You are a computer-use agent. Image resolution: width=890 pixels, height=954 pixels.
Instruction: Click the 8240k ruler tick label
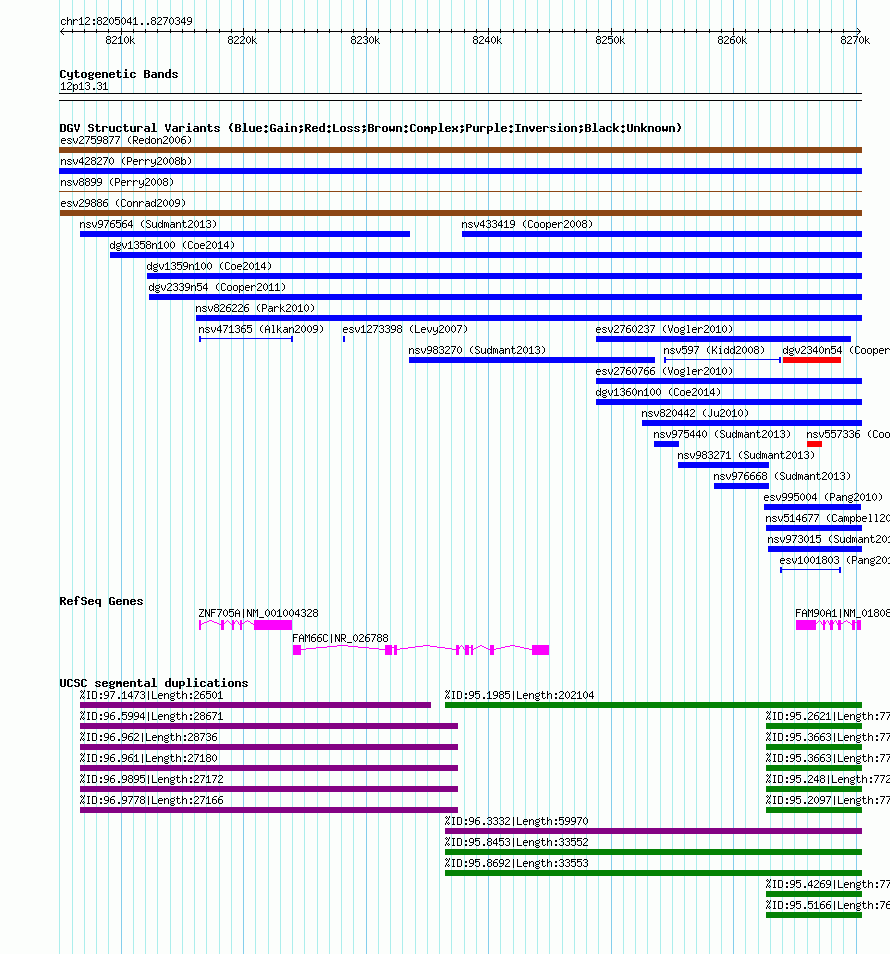pyautogui.click(x=487, y=40)
